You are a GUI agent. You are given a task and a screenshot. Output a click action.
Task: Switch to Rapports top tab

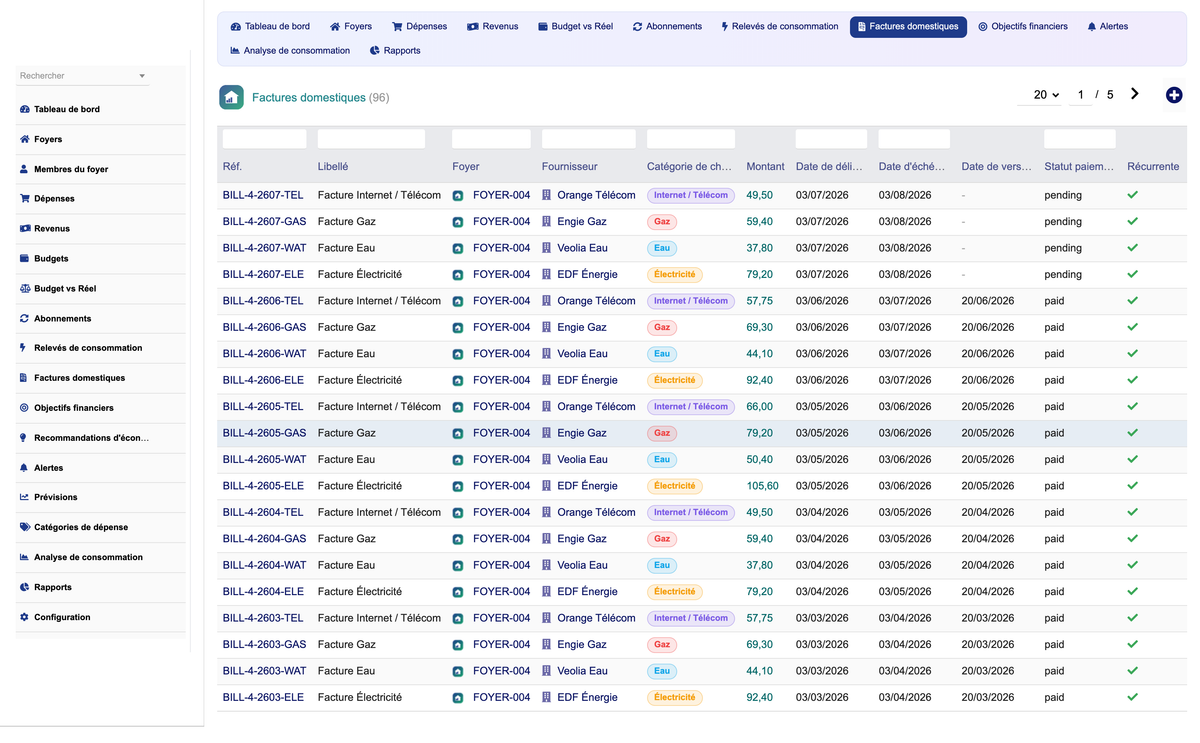click(x=395, y=51)
